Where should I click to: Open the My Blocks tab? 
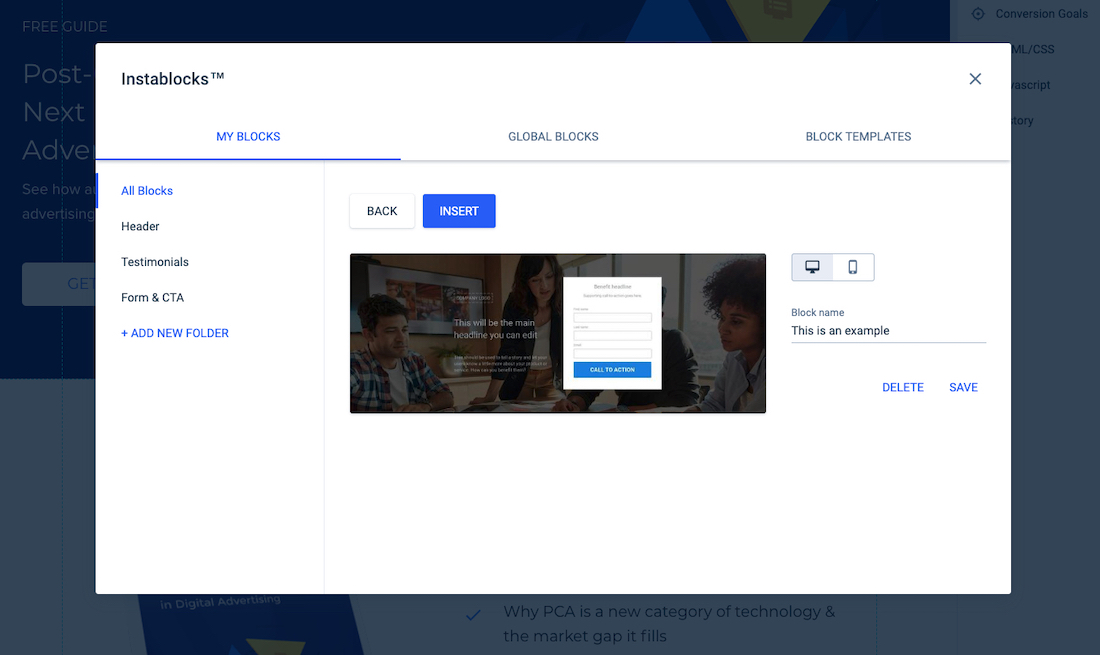248,137
